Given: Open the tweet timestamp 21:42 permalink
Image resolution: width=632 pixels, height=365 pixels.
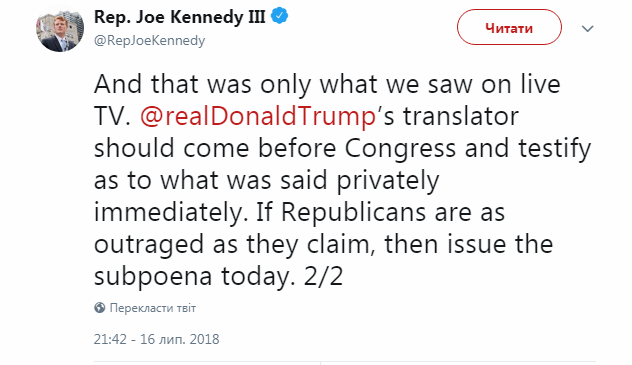Looking at the screenshot, I should click(110, 339).
